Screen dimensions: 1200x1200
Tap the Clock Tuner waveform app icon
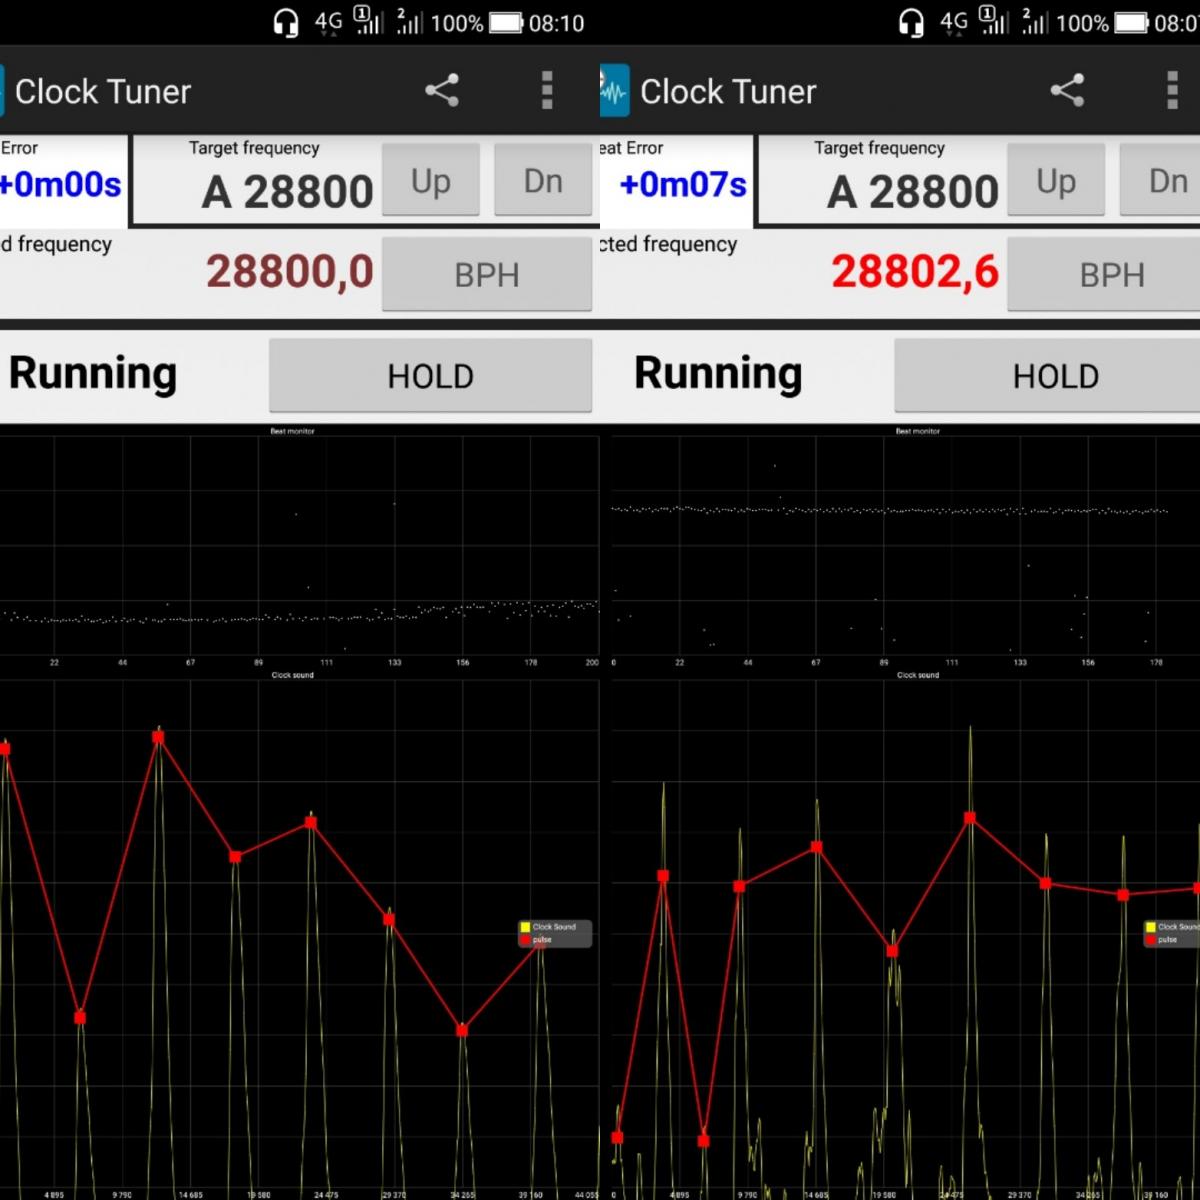tap(614, 91)
